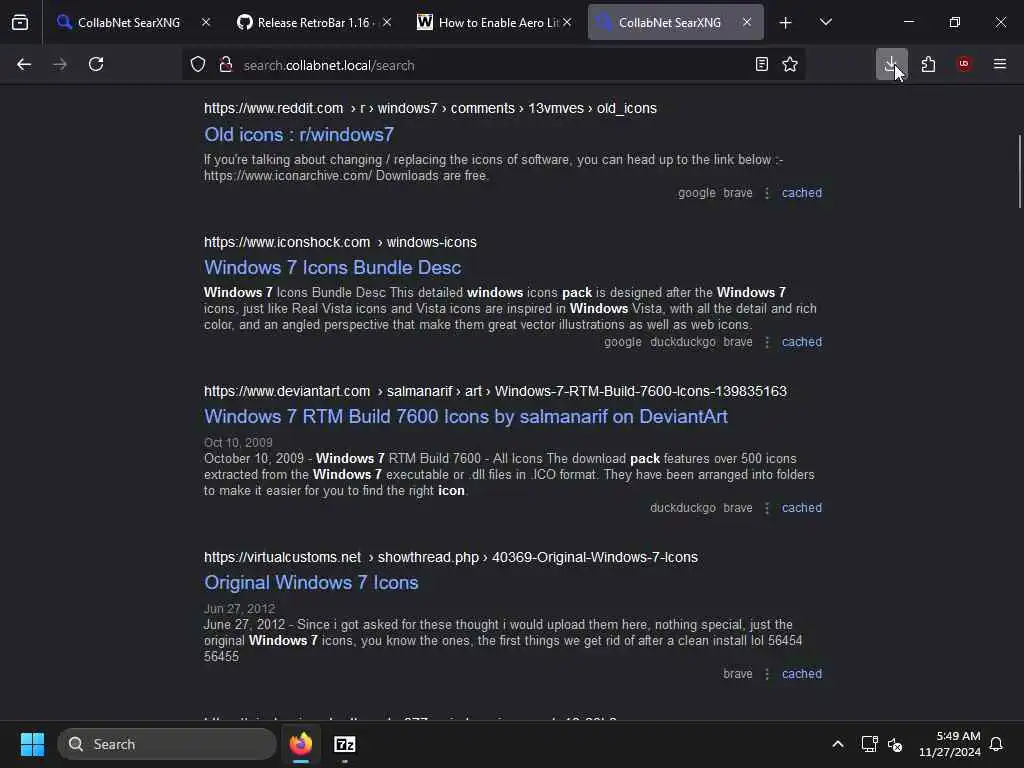The image size is (1024, 768).
Task: Open the Extensions puzzle icon
Action: point(928,65)
